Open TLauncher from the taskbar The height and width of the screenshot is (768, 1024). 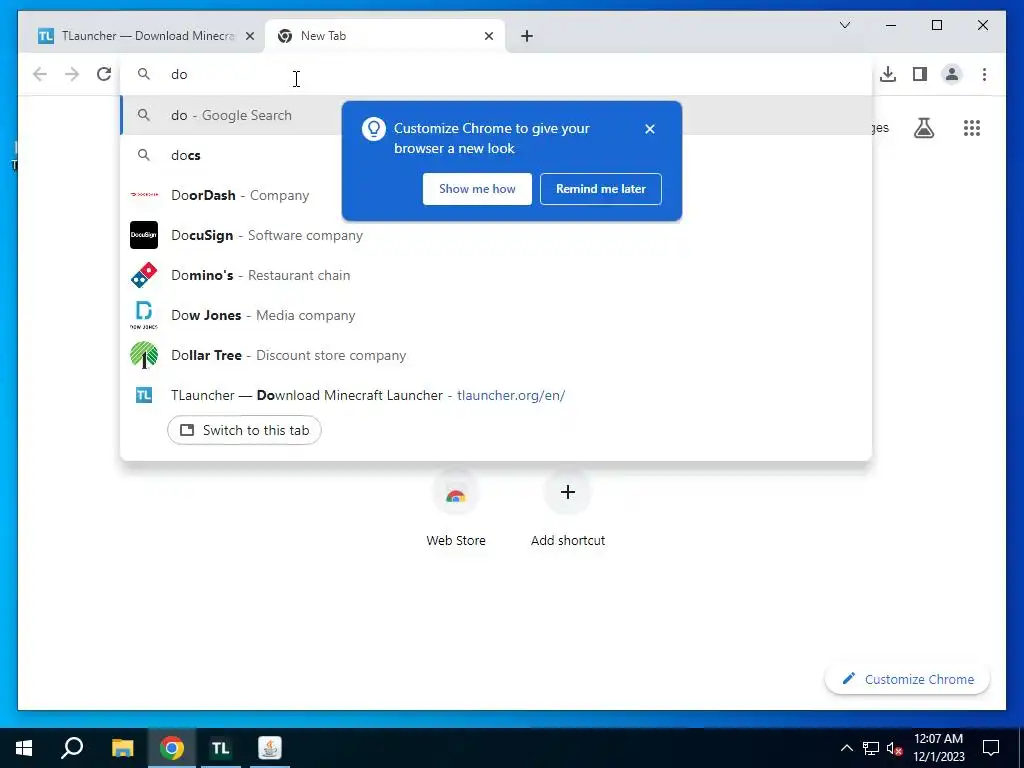coord(221,748)
